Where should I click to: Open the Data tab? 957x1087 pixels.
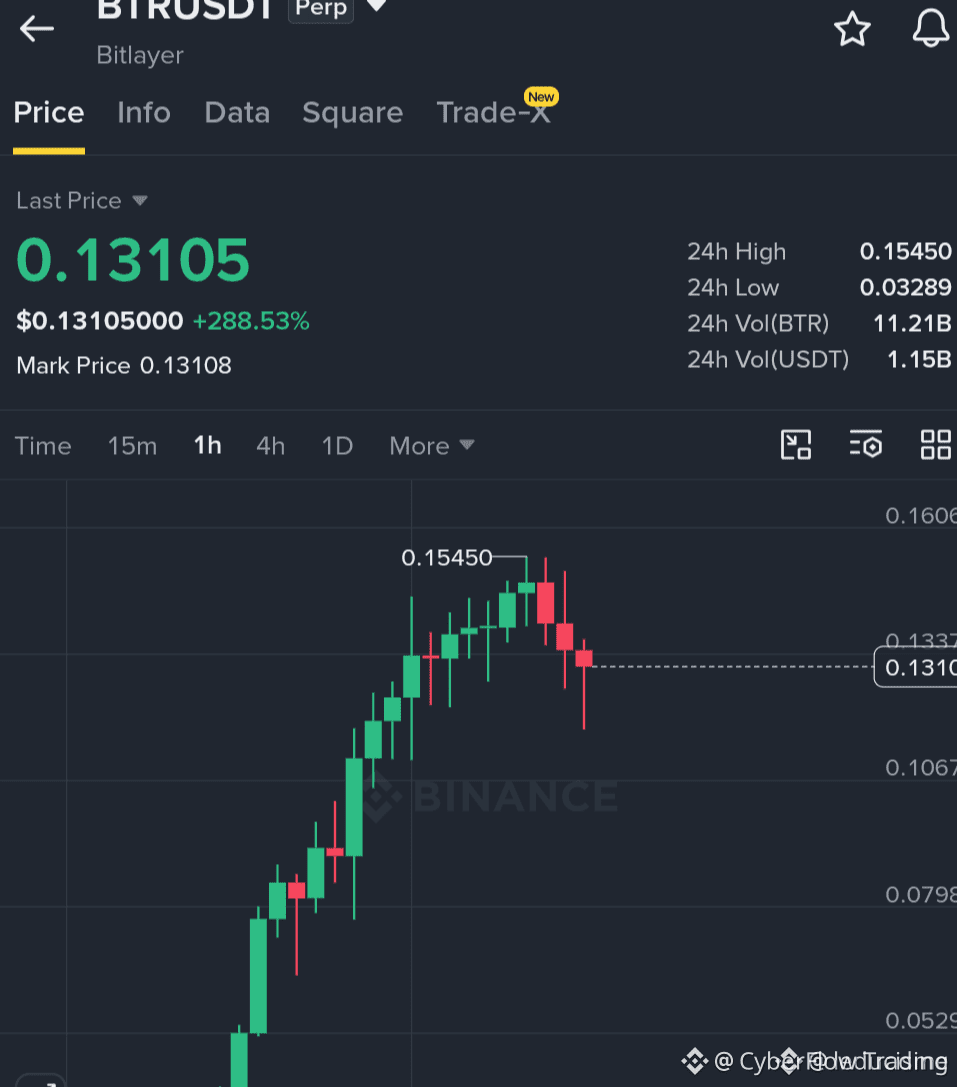coord(237,112)
